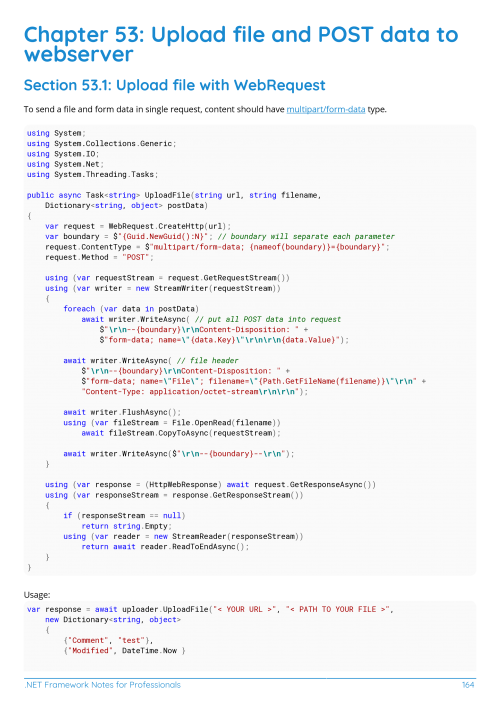
Task: Click the 'Usage:' label
Action: pos(37,595)
